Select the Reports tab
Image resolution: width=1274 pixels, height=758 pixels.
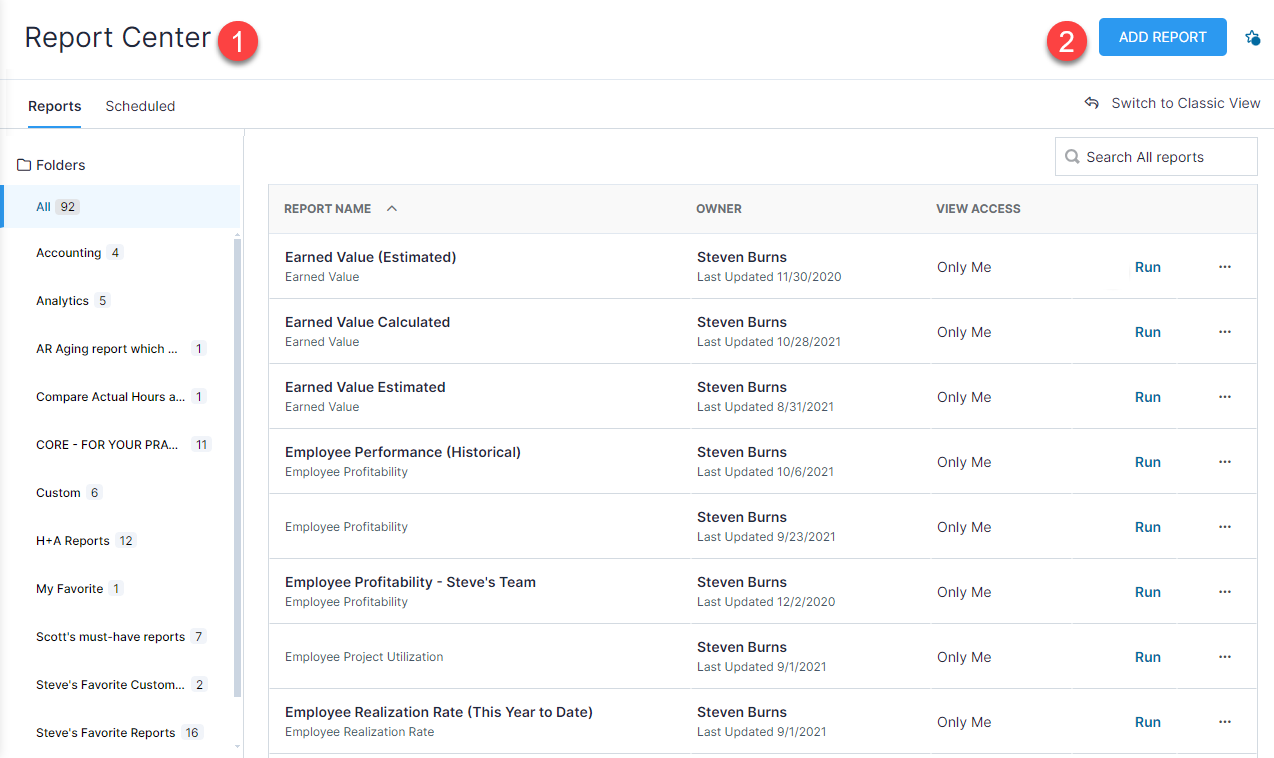point(54,106)
